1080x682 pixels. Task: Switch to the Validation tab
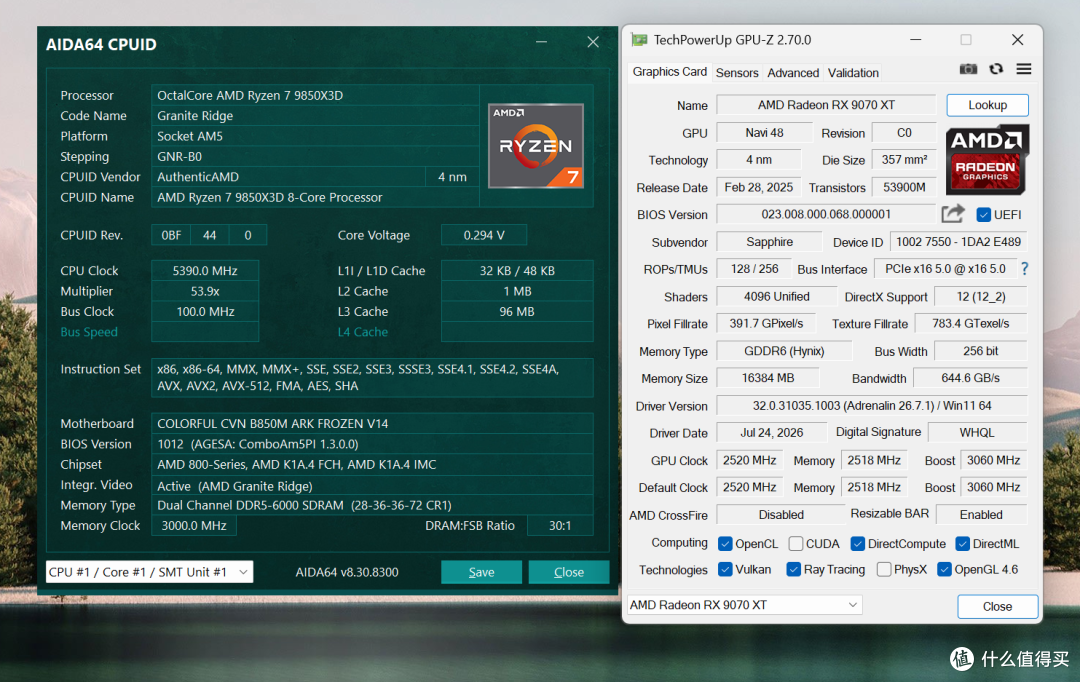pyautogui.click(x=853, y=73)
